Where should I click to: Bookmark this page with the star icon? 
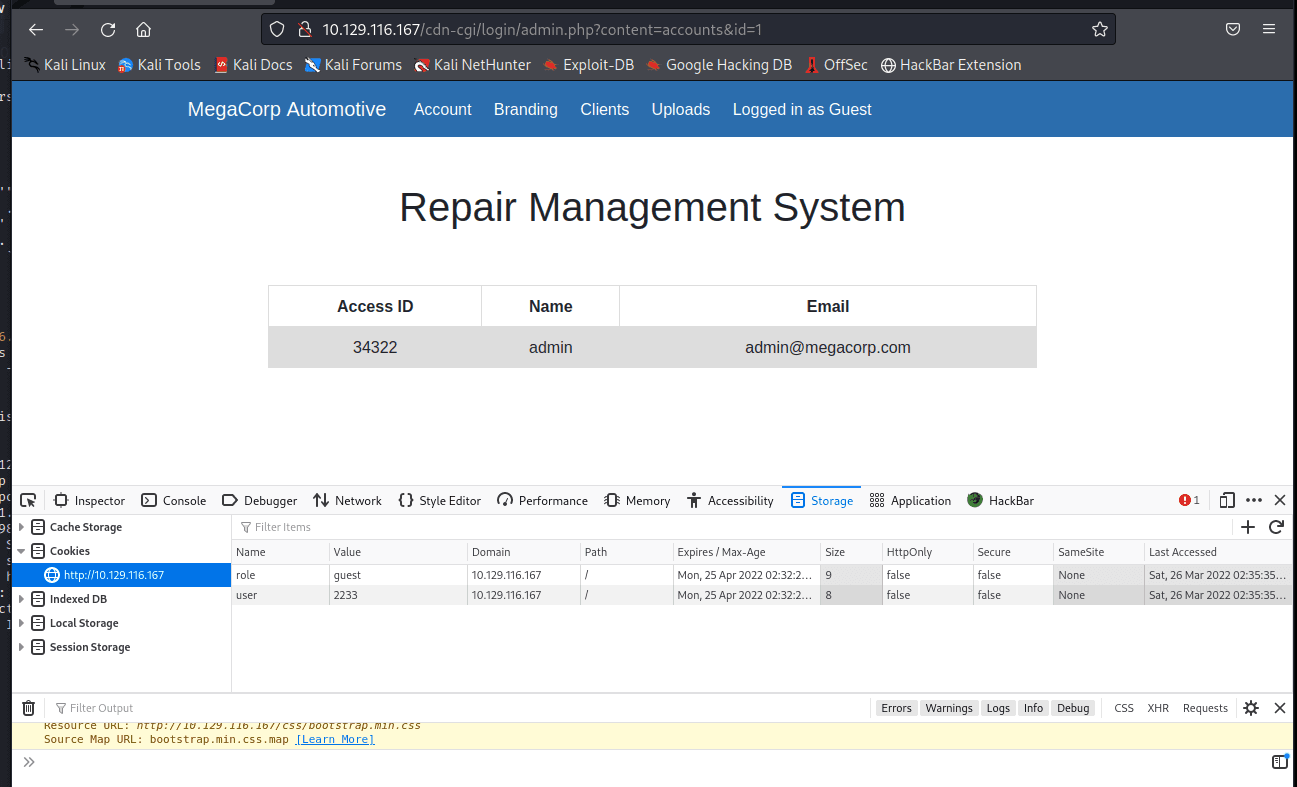1099,29
